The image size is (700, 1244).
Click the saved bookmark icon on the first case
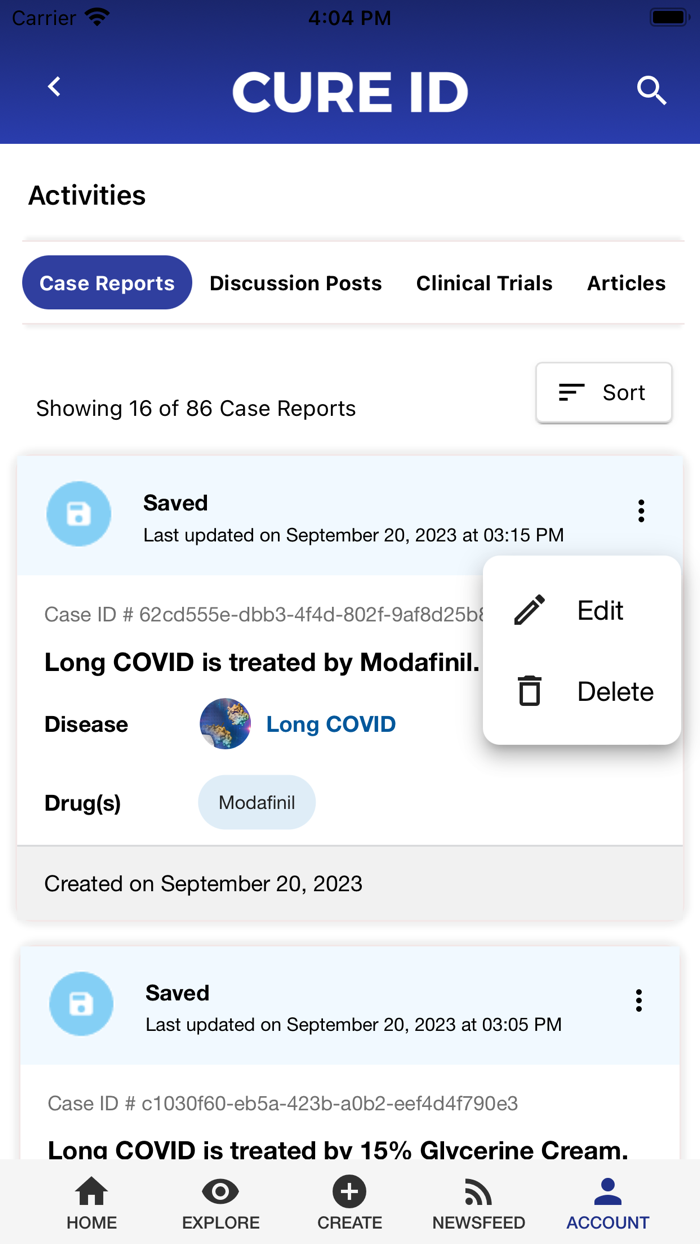[x=78, y=513]
